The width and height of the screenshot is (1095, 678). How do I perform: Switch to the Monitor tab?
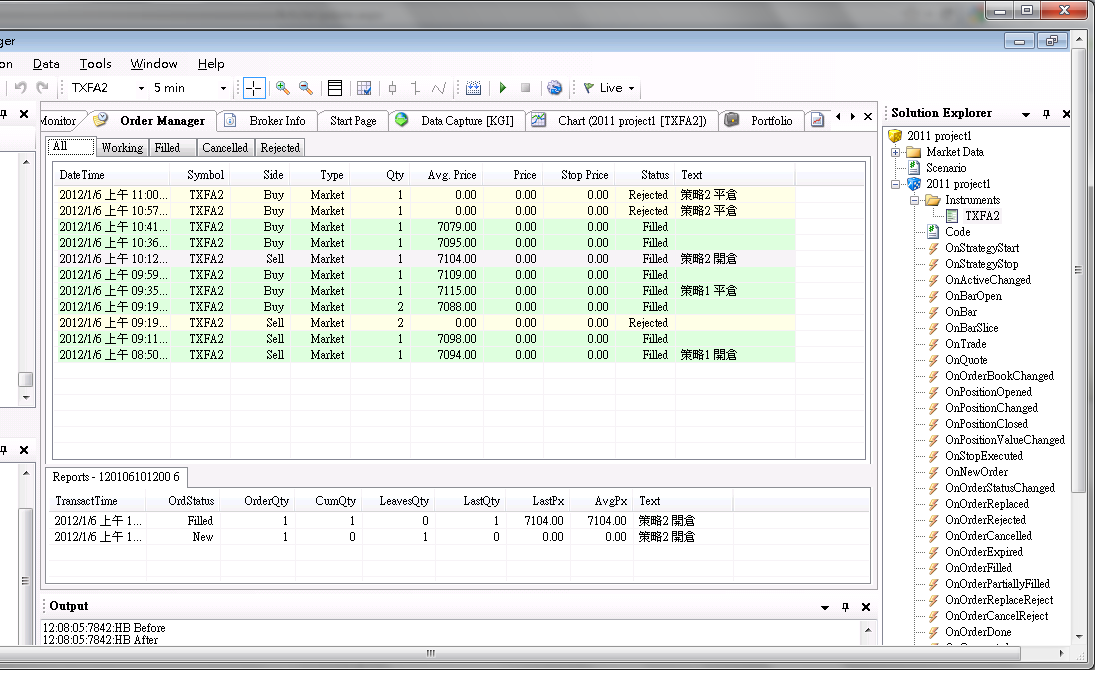[x=59, y=121]
